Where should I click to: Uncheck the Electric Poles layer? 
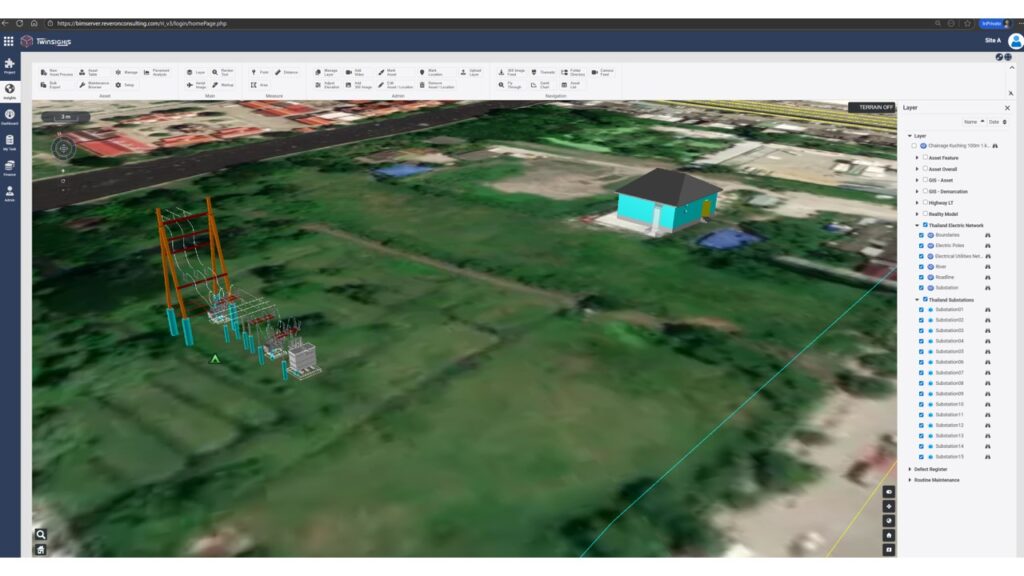(921, 245)
